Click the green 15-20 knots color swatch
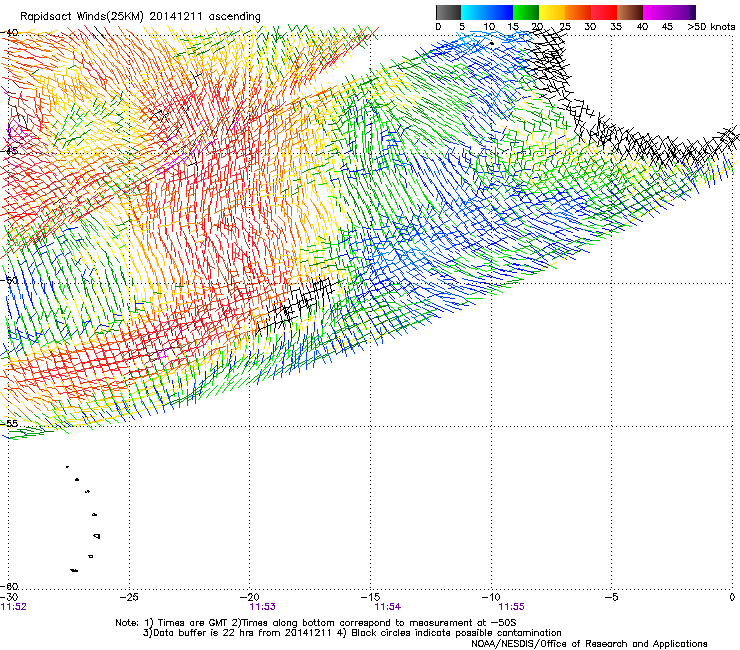The image size is (740, 650). (526, 12)
